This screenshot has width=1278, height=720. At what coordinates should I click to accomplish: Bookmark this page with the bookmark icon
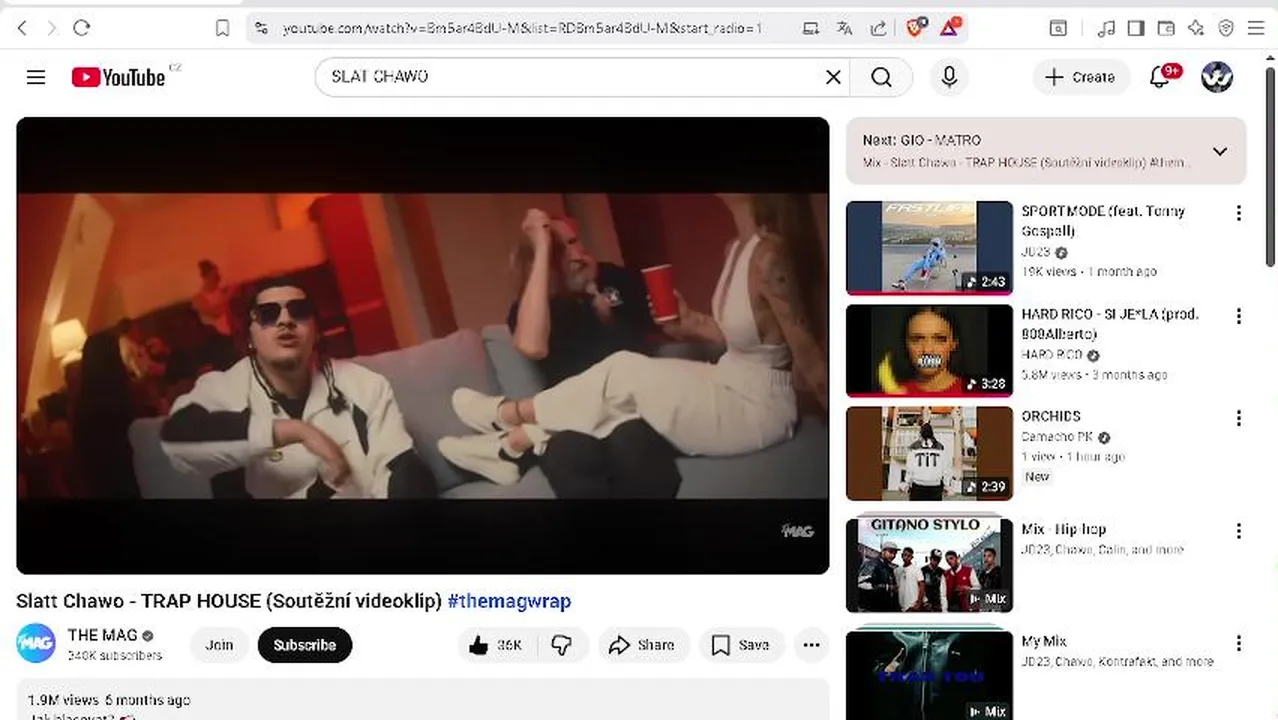pyautogui.click(x=222, y=28)
